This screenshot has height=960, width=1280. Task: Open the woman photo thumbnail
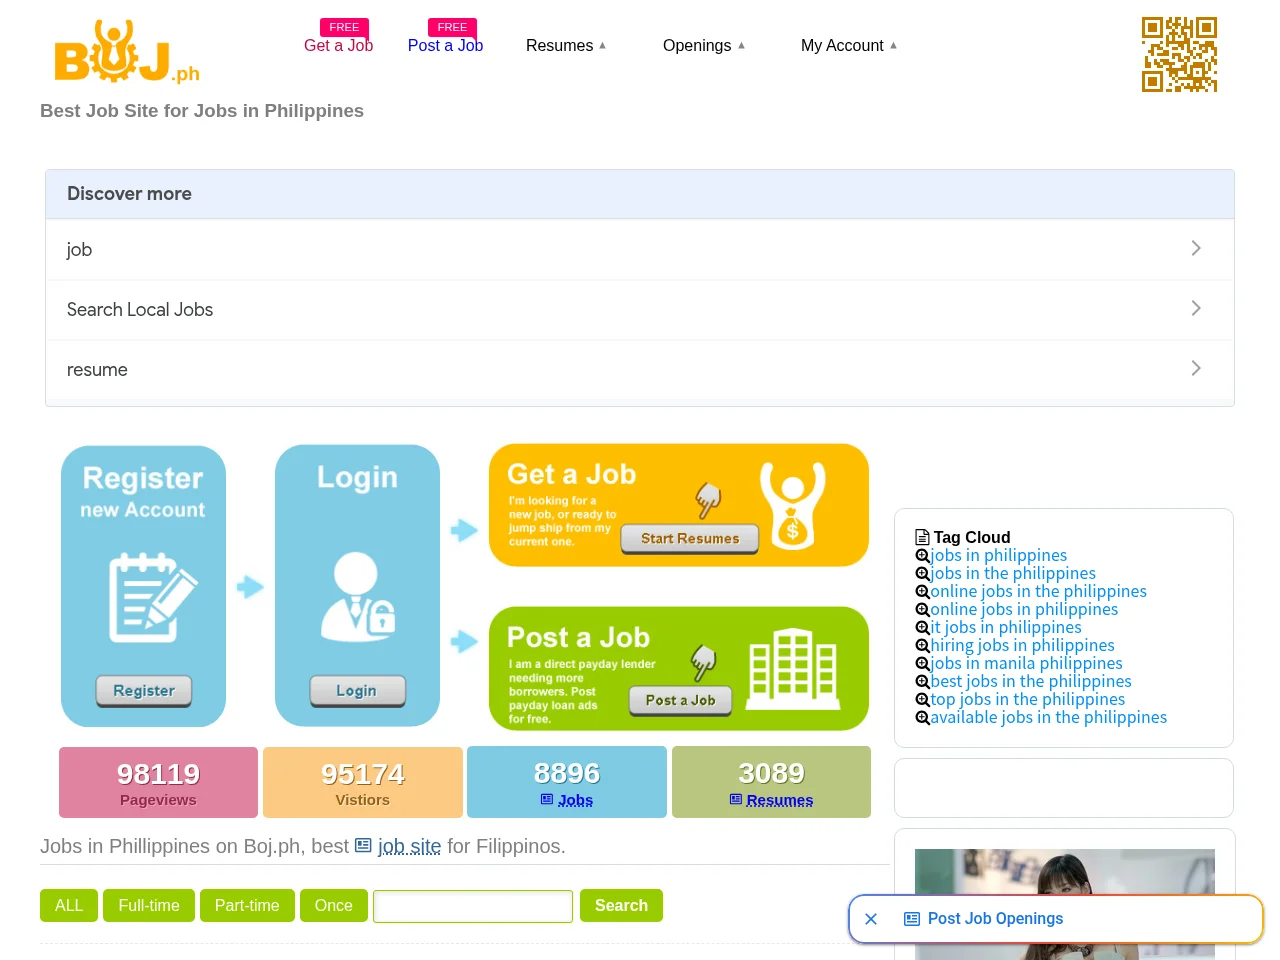pyautogui.click(x=1065, y=904)
